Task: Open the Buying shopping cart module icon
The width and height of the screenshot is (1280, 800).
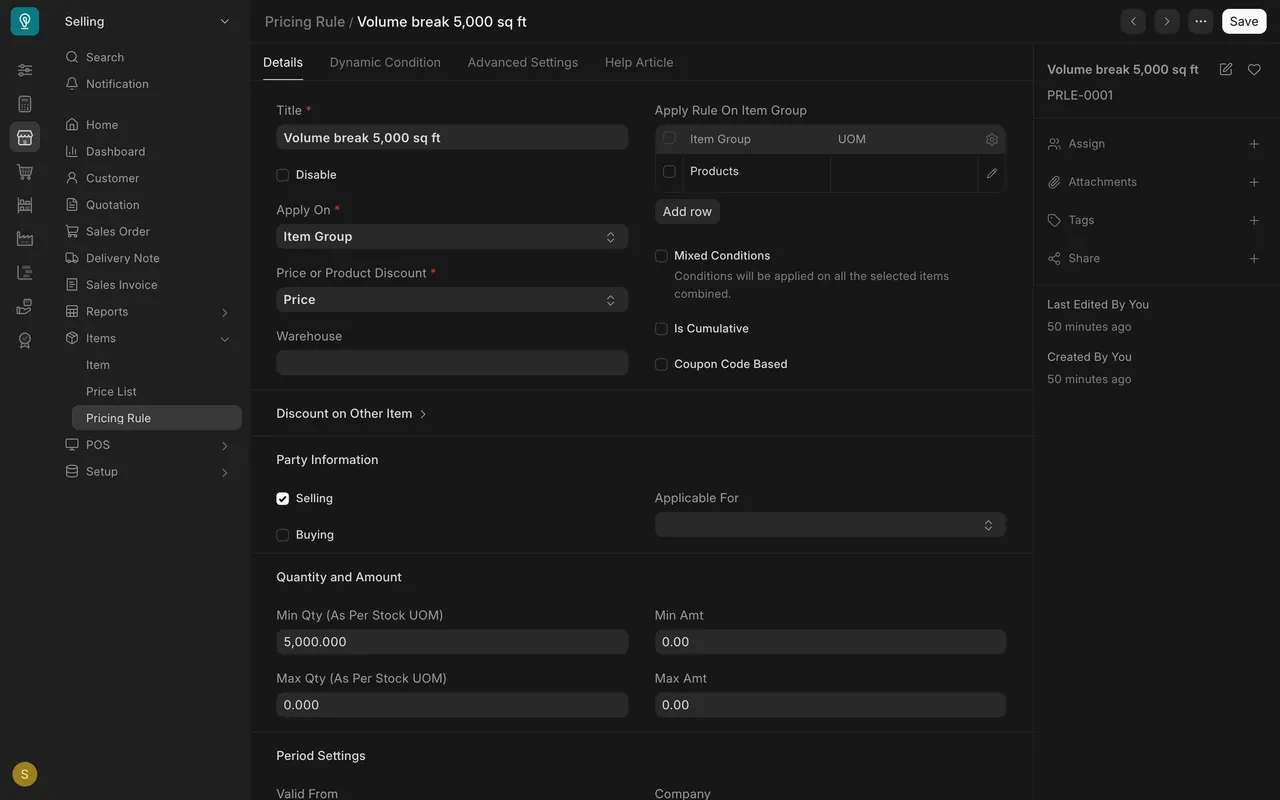Action: point(25,172)
